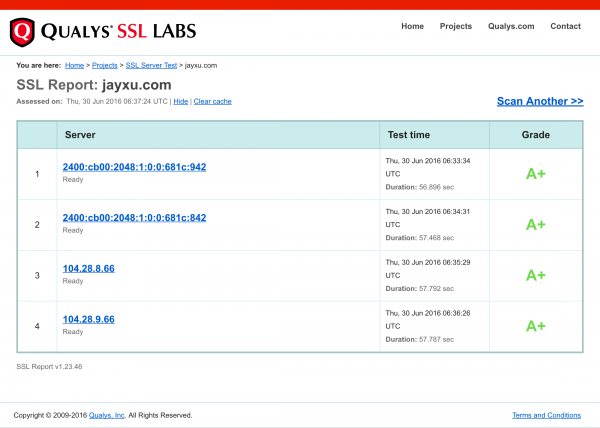600x428 pixels.
Task: Click the Qualys, Inc. footer link
Action: click(107, 415)
